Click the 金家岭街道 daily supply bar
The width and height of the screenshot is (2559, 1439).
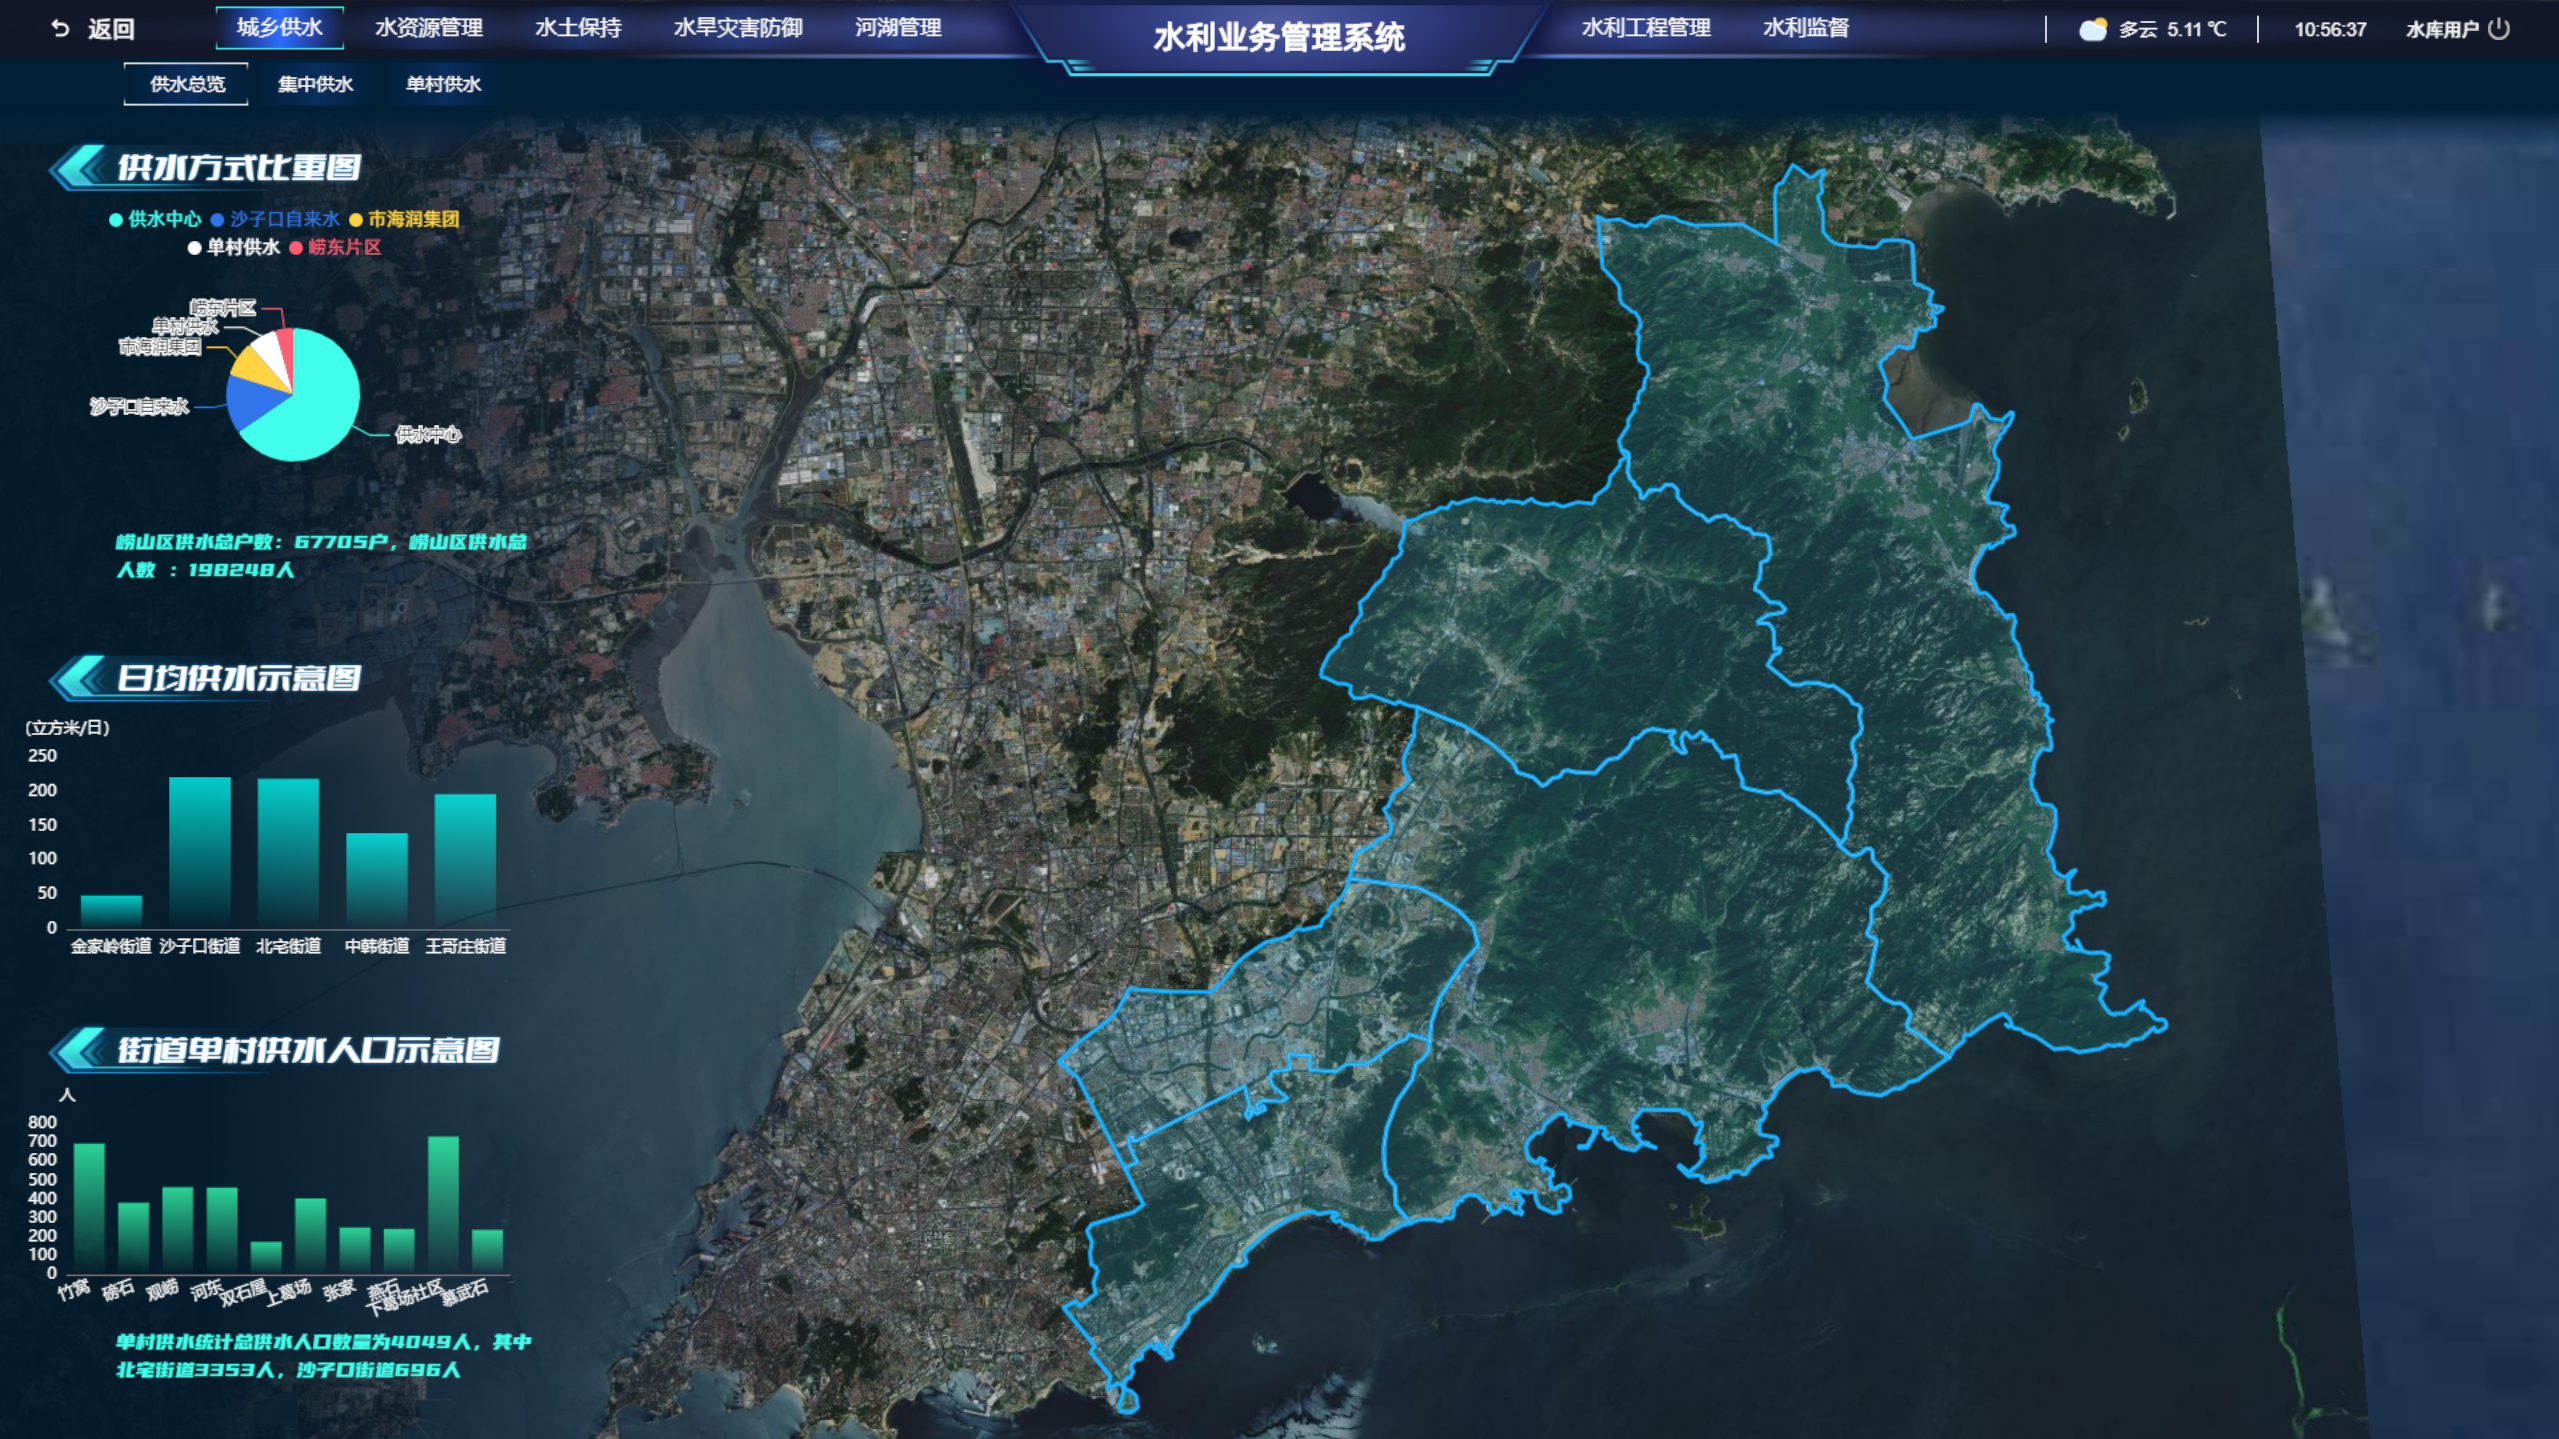[111, 910]
